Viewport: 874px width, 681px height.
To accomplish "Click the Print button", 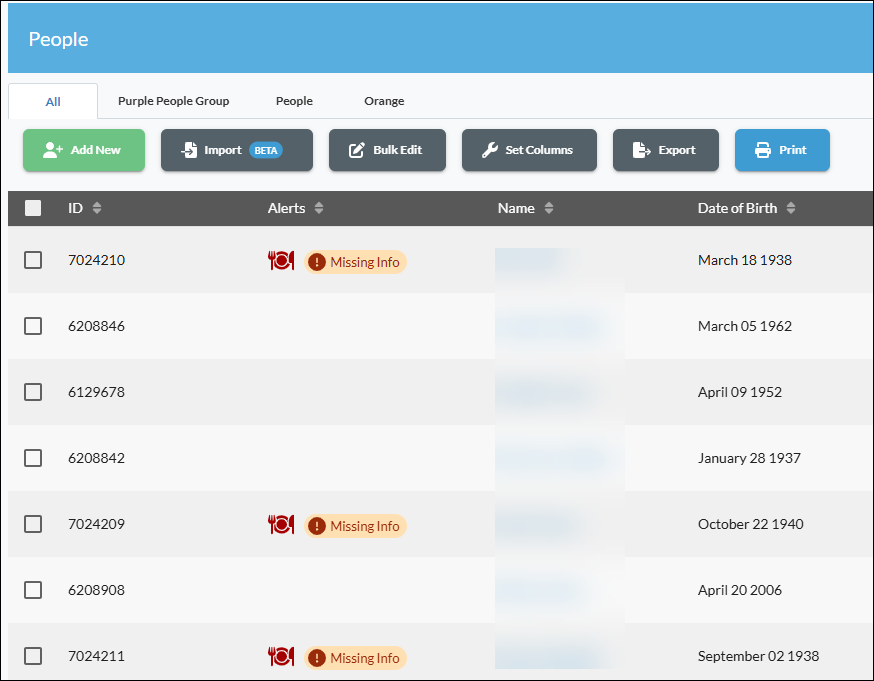I will (782, 150).
